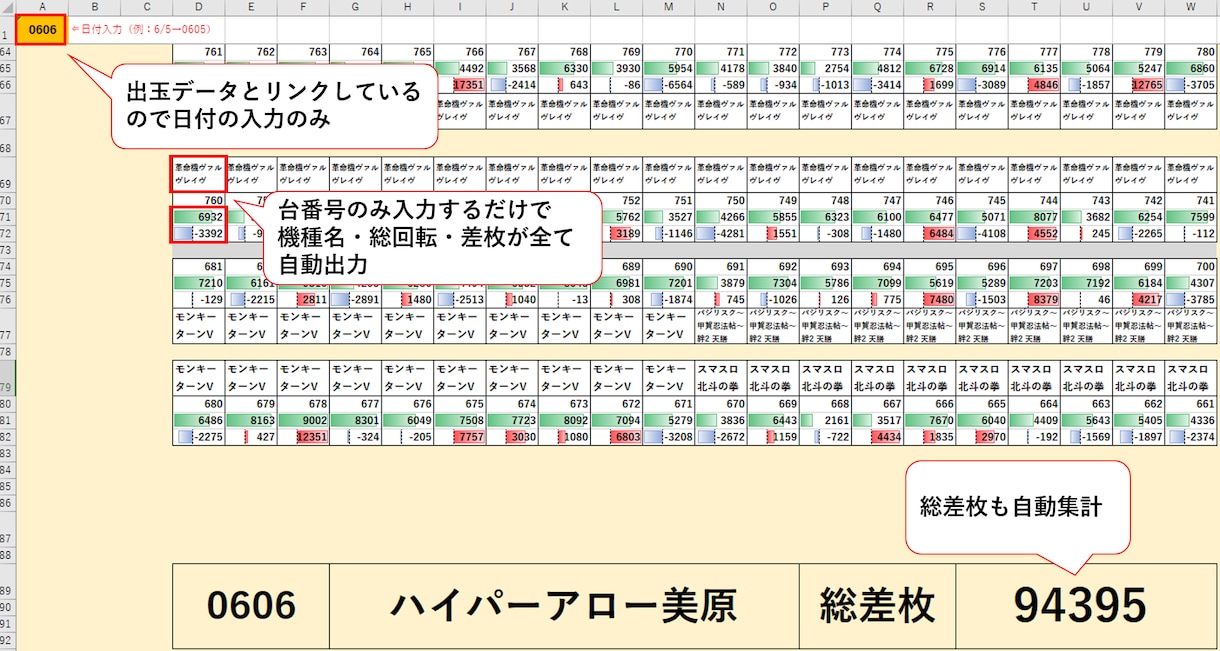
Task: Select the cell showing -3705
Action: [x=1191, y=85]
